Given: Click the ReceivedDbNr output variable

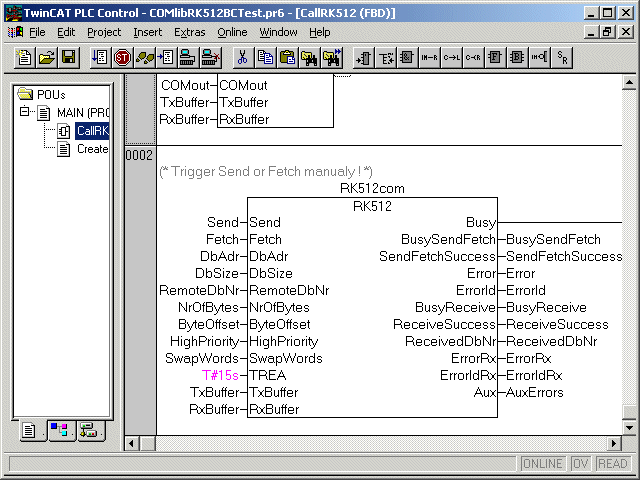Looking at the screenshot, I should click(551, 341).
